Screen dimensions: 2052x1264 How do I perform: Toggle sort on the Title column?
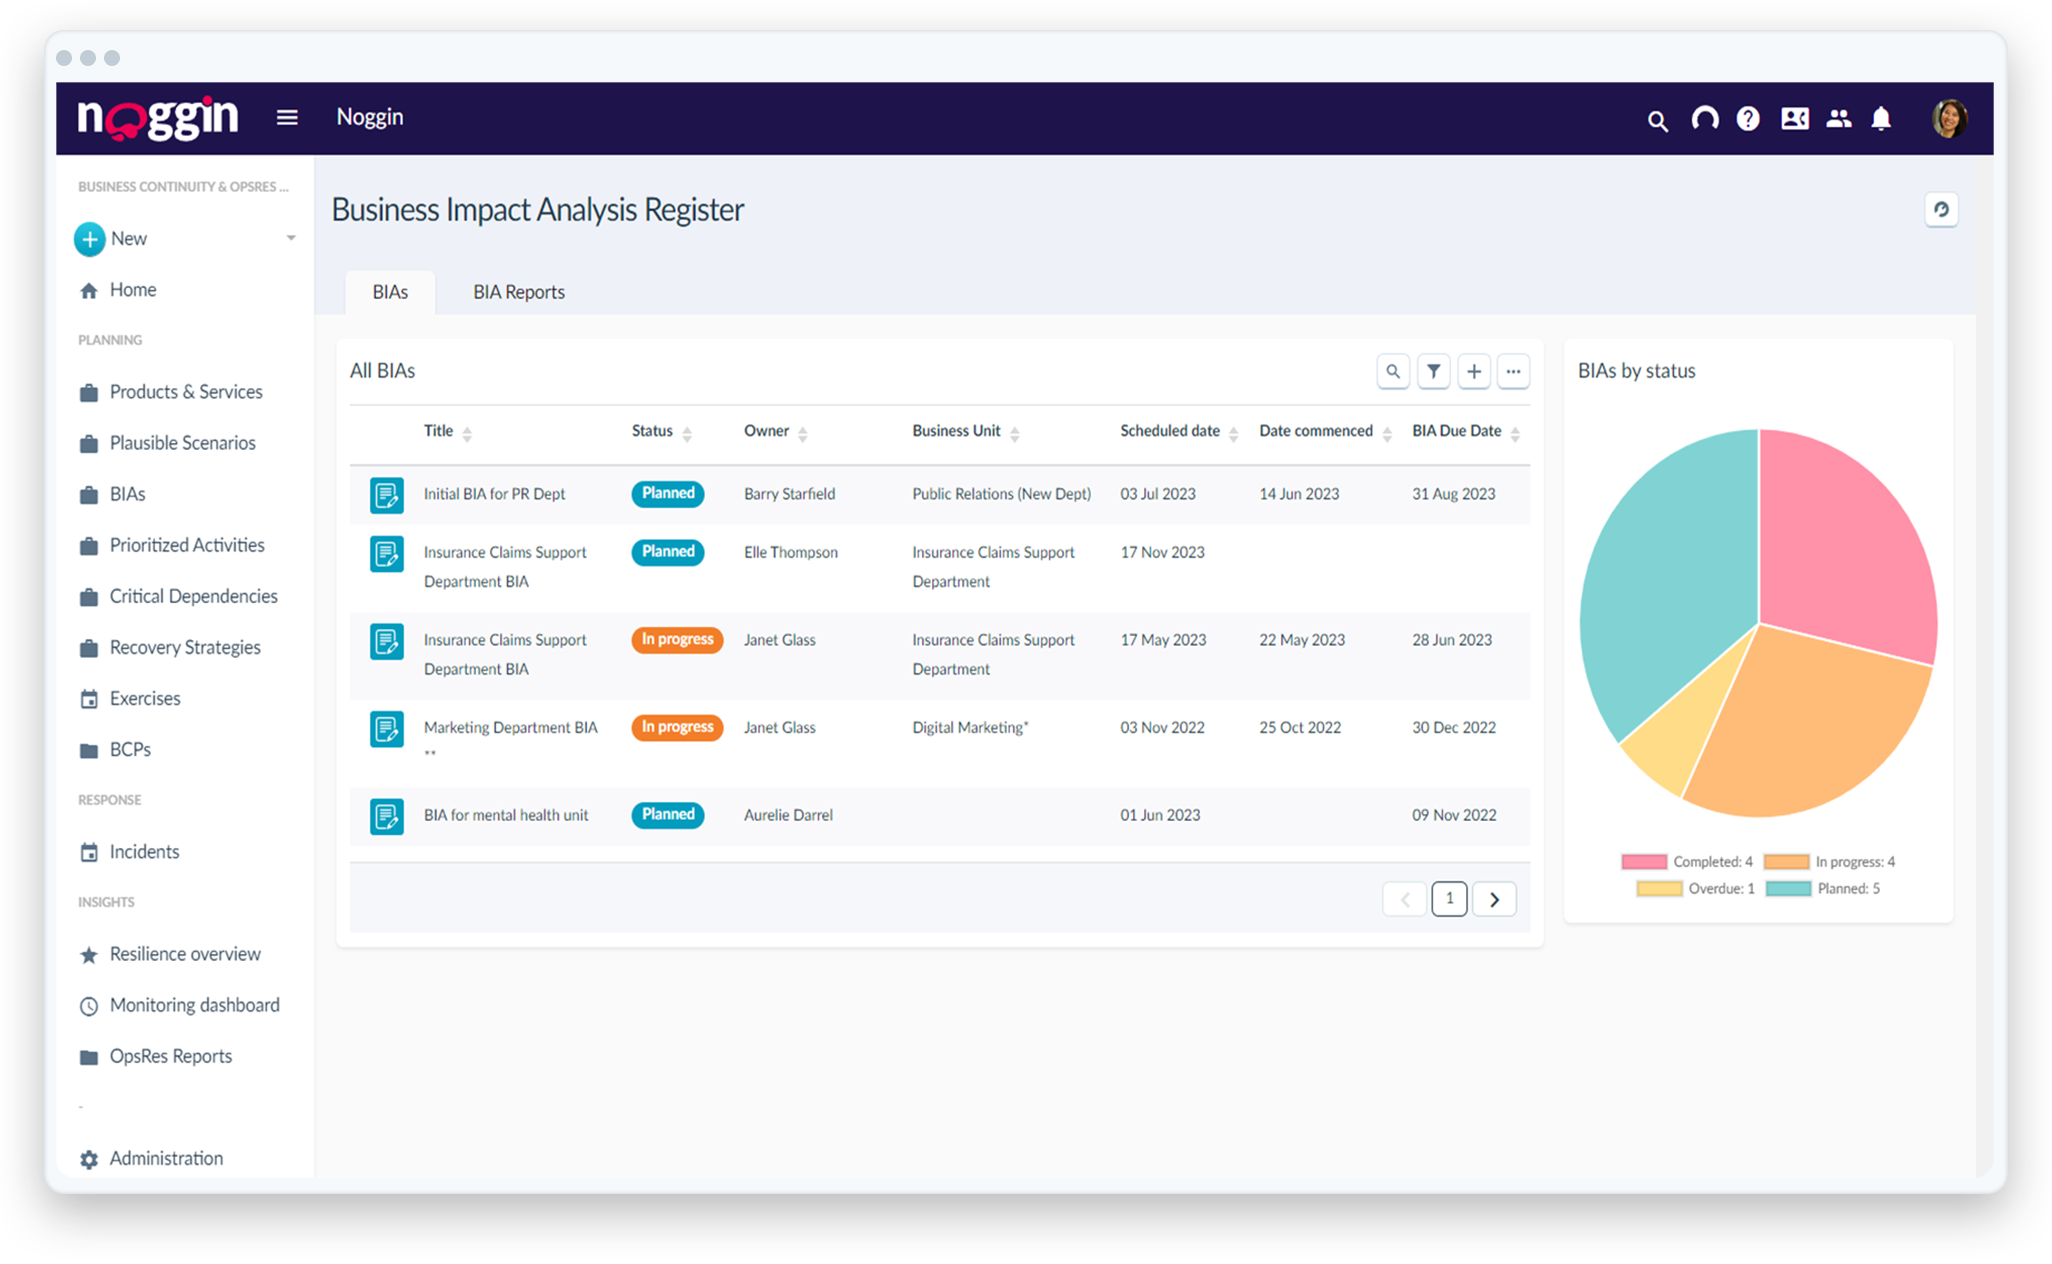pos(466,432)
